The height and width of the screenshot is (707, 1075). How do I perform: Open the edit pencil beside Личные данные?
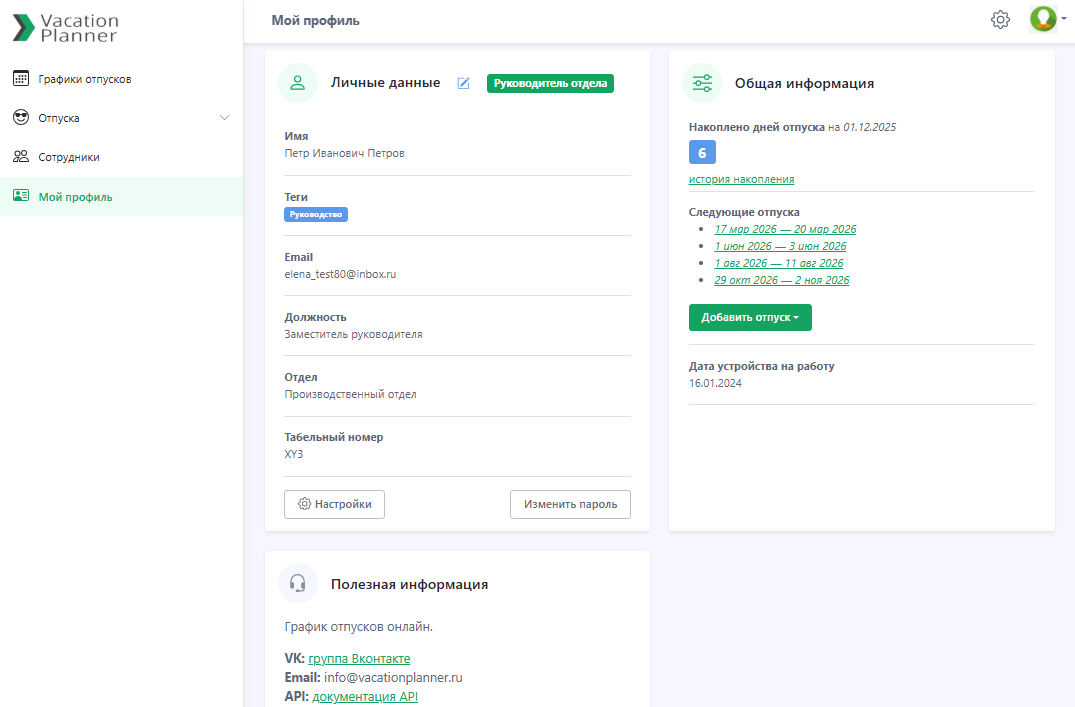click(463, 84)
